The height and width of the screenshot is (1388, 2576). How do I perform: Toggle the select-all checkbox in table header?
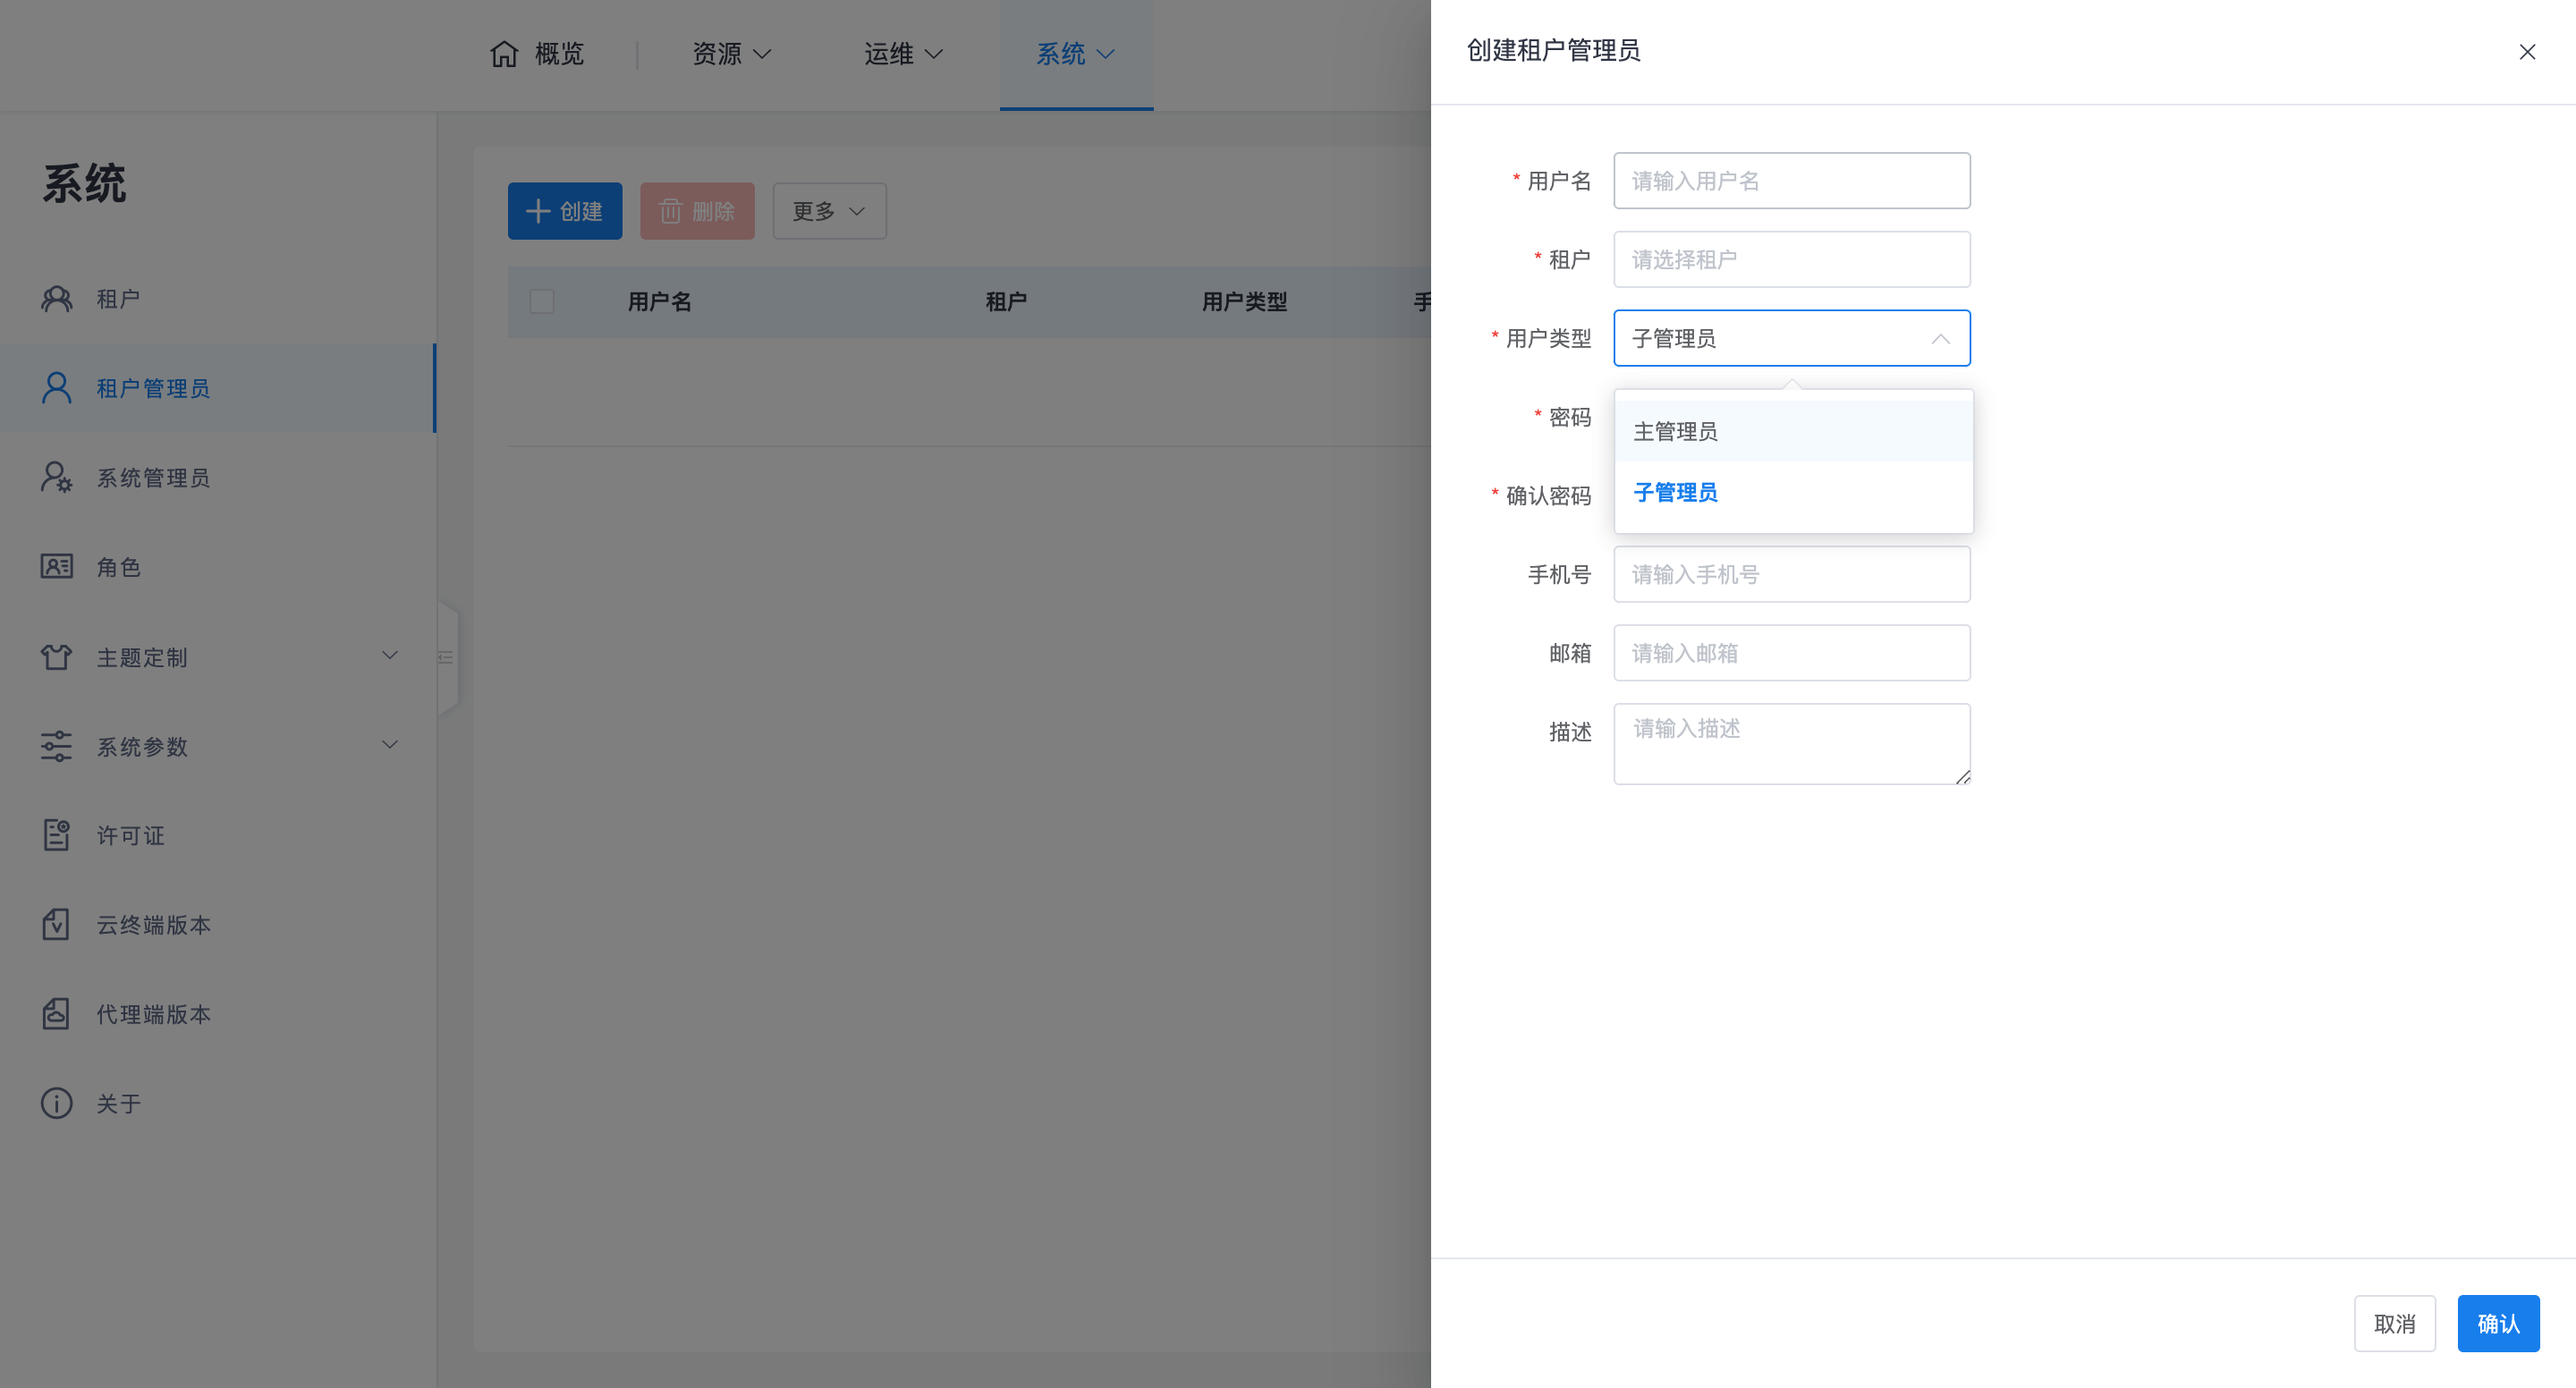542,301
